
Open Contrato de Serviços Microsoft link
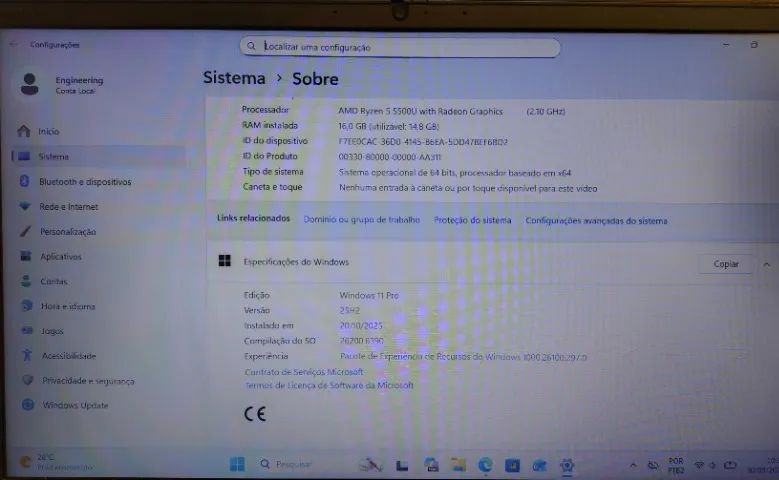304,372
